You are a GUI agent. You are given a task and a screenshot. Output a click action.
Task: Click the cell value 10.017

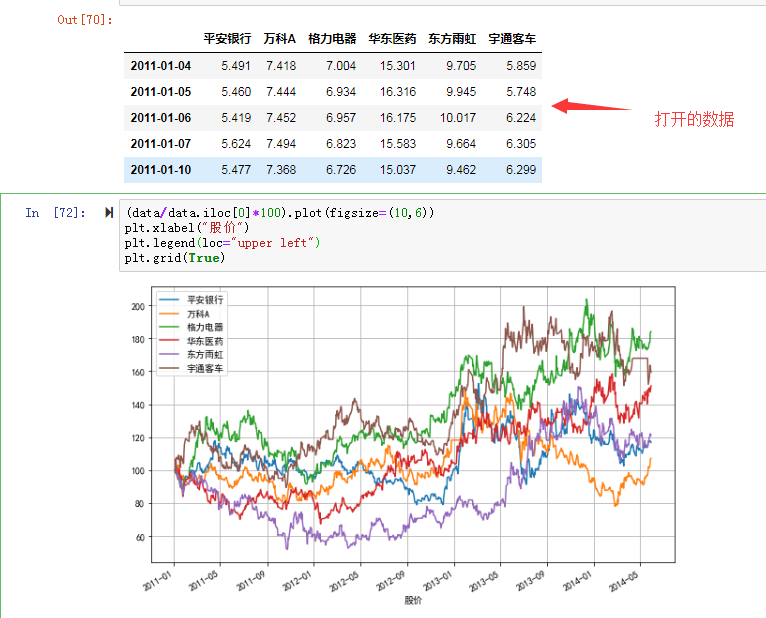tap(458, 118)
